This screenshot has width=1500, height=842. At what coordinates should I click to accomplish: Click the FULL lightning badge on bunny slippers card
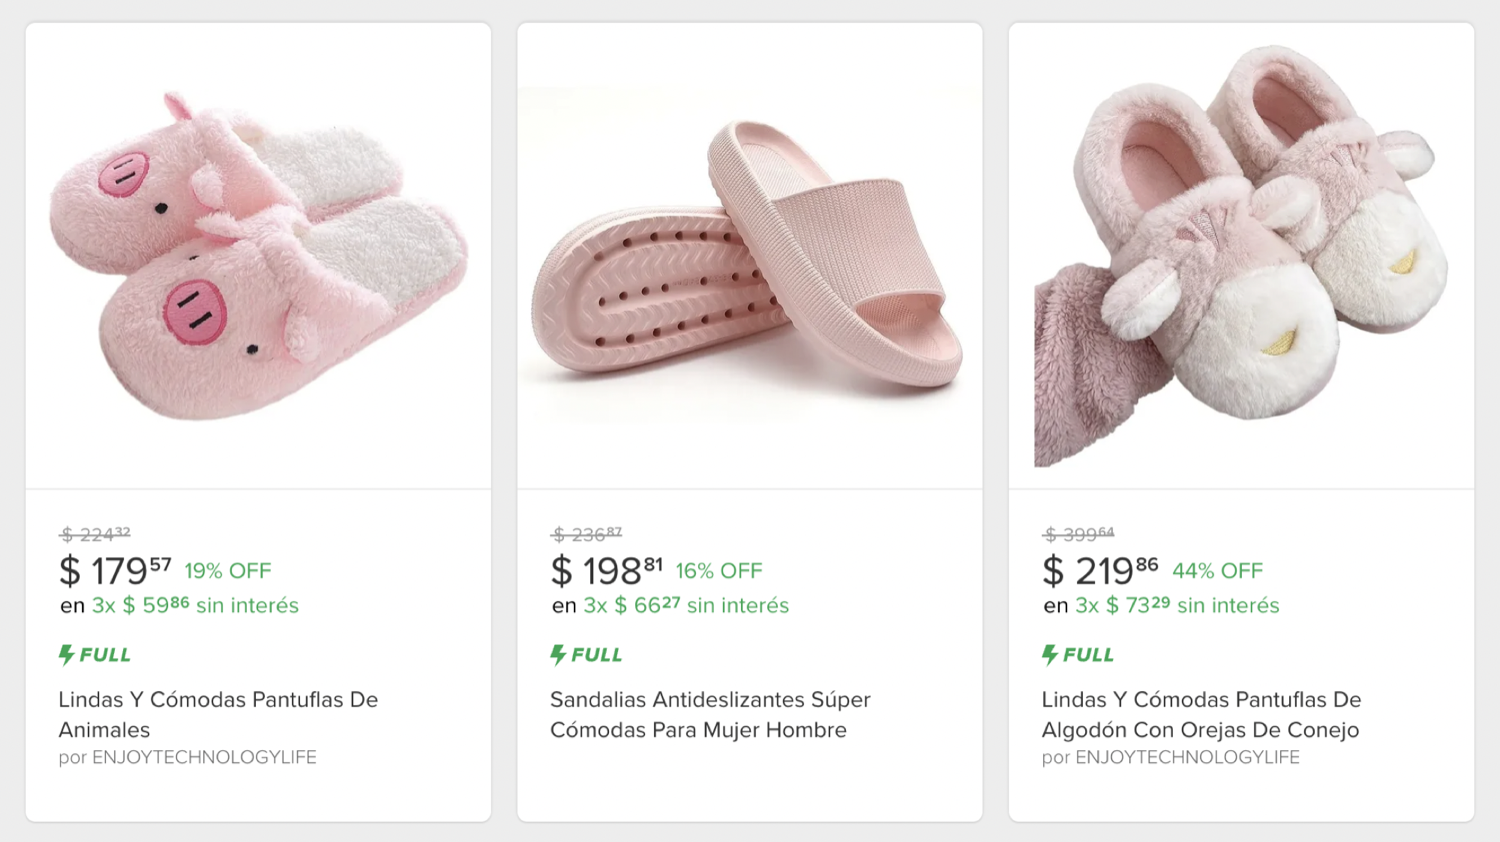(1078, 655)
